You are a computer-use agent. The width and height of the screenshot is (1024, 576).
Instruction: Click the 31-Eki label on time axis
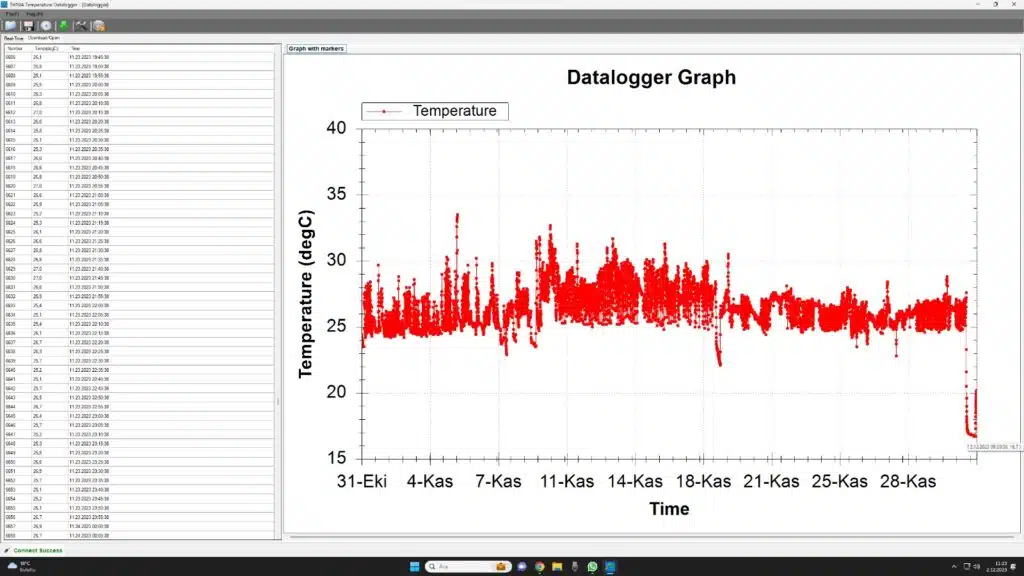362,481
